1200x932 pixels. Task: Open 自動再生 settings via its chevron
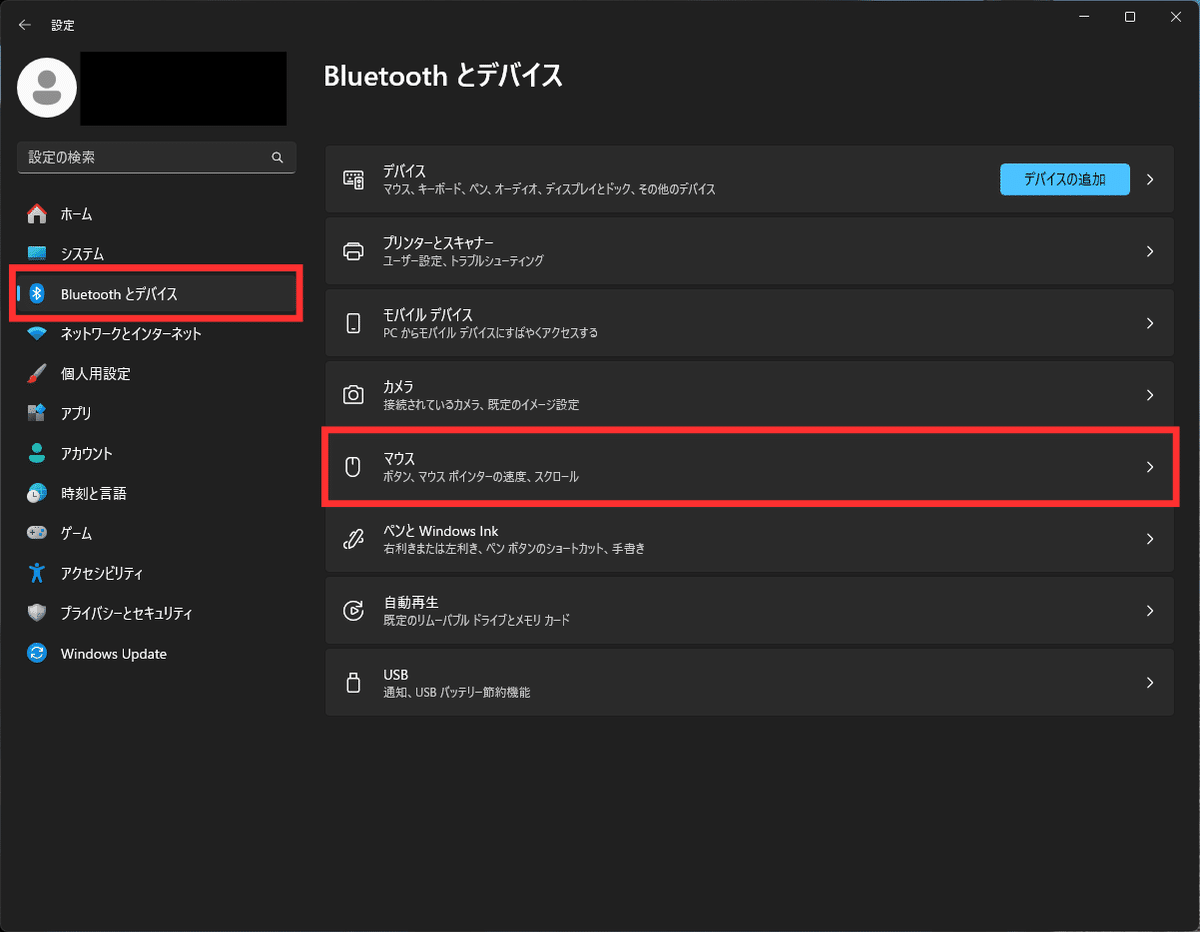pos(1150,611)
